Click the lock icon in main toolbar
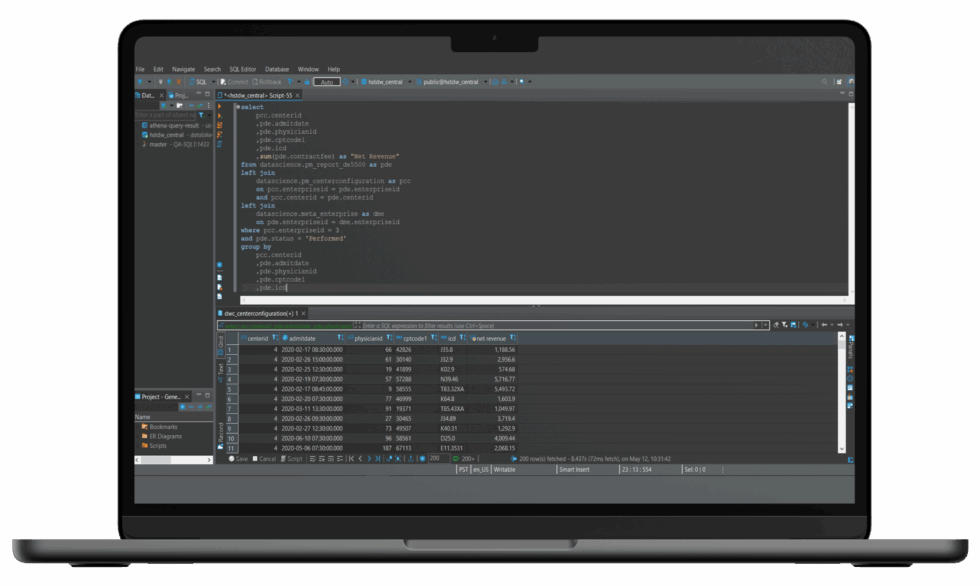Screen dimensions: 980x586 [x=307, y=82]
